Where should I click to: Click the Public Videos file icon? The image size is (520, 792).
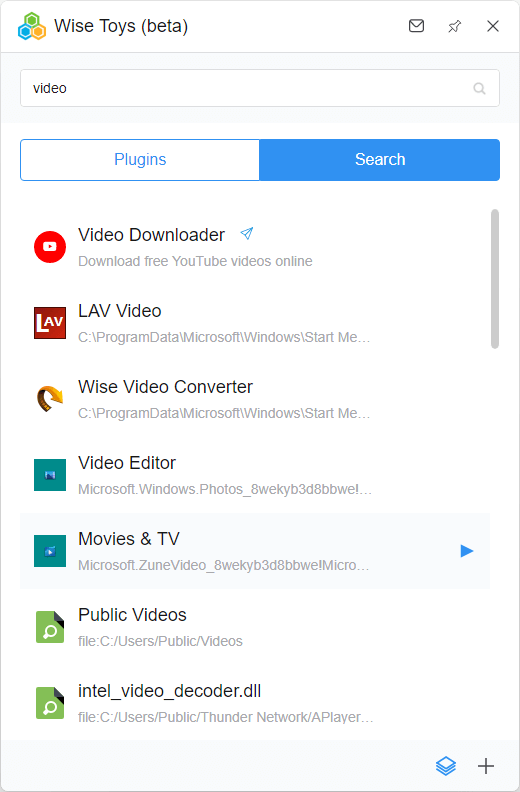tap(50, 627)
